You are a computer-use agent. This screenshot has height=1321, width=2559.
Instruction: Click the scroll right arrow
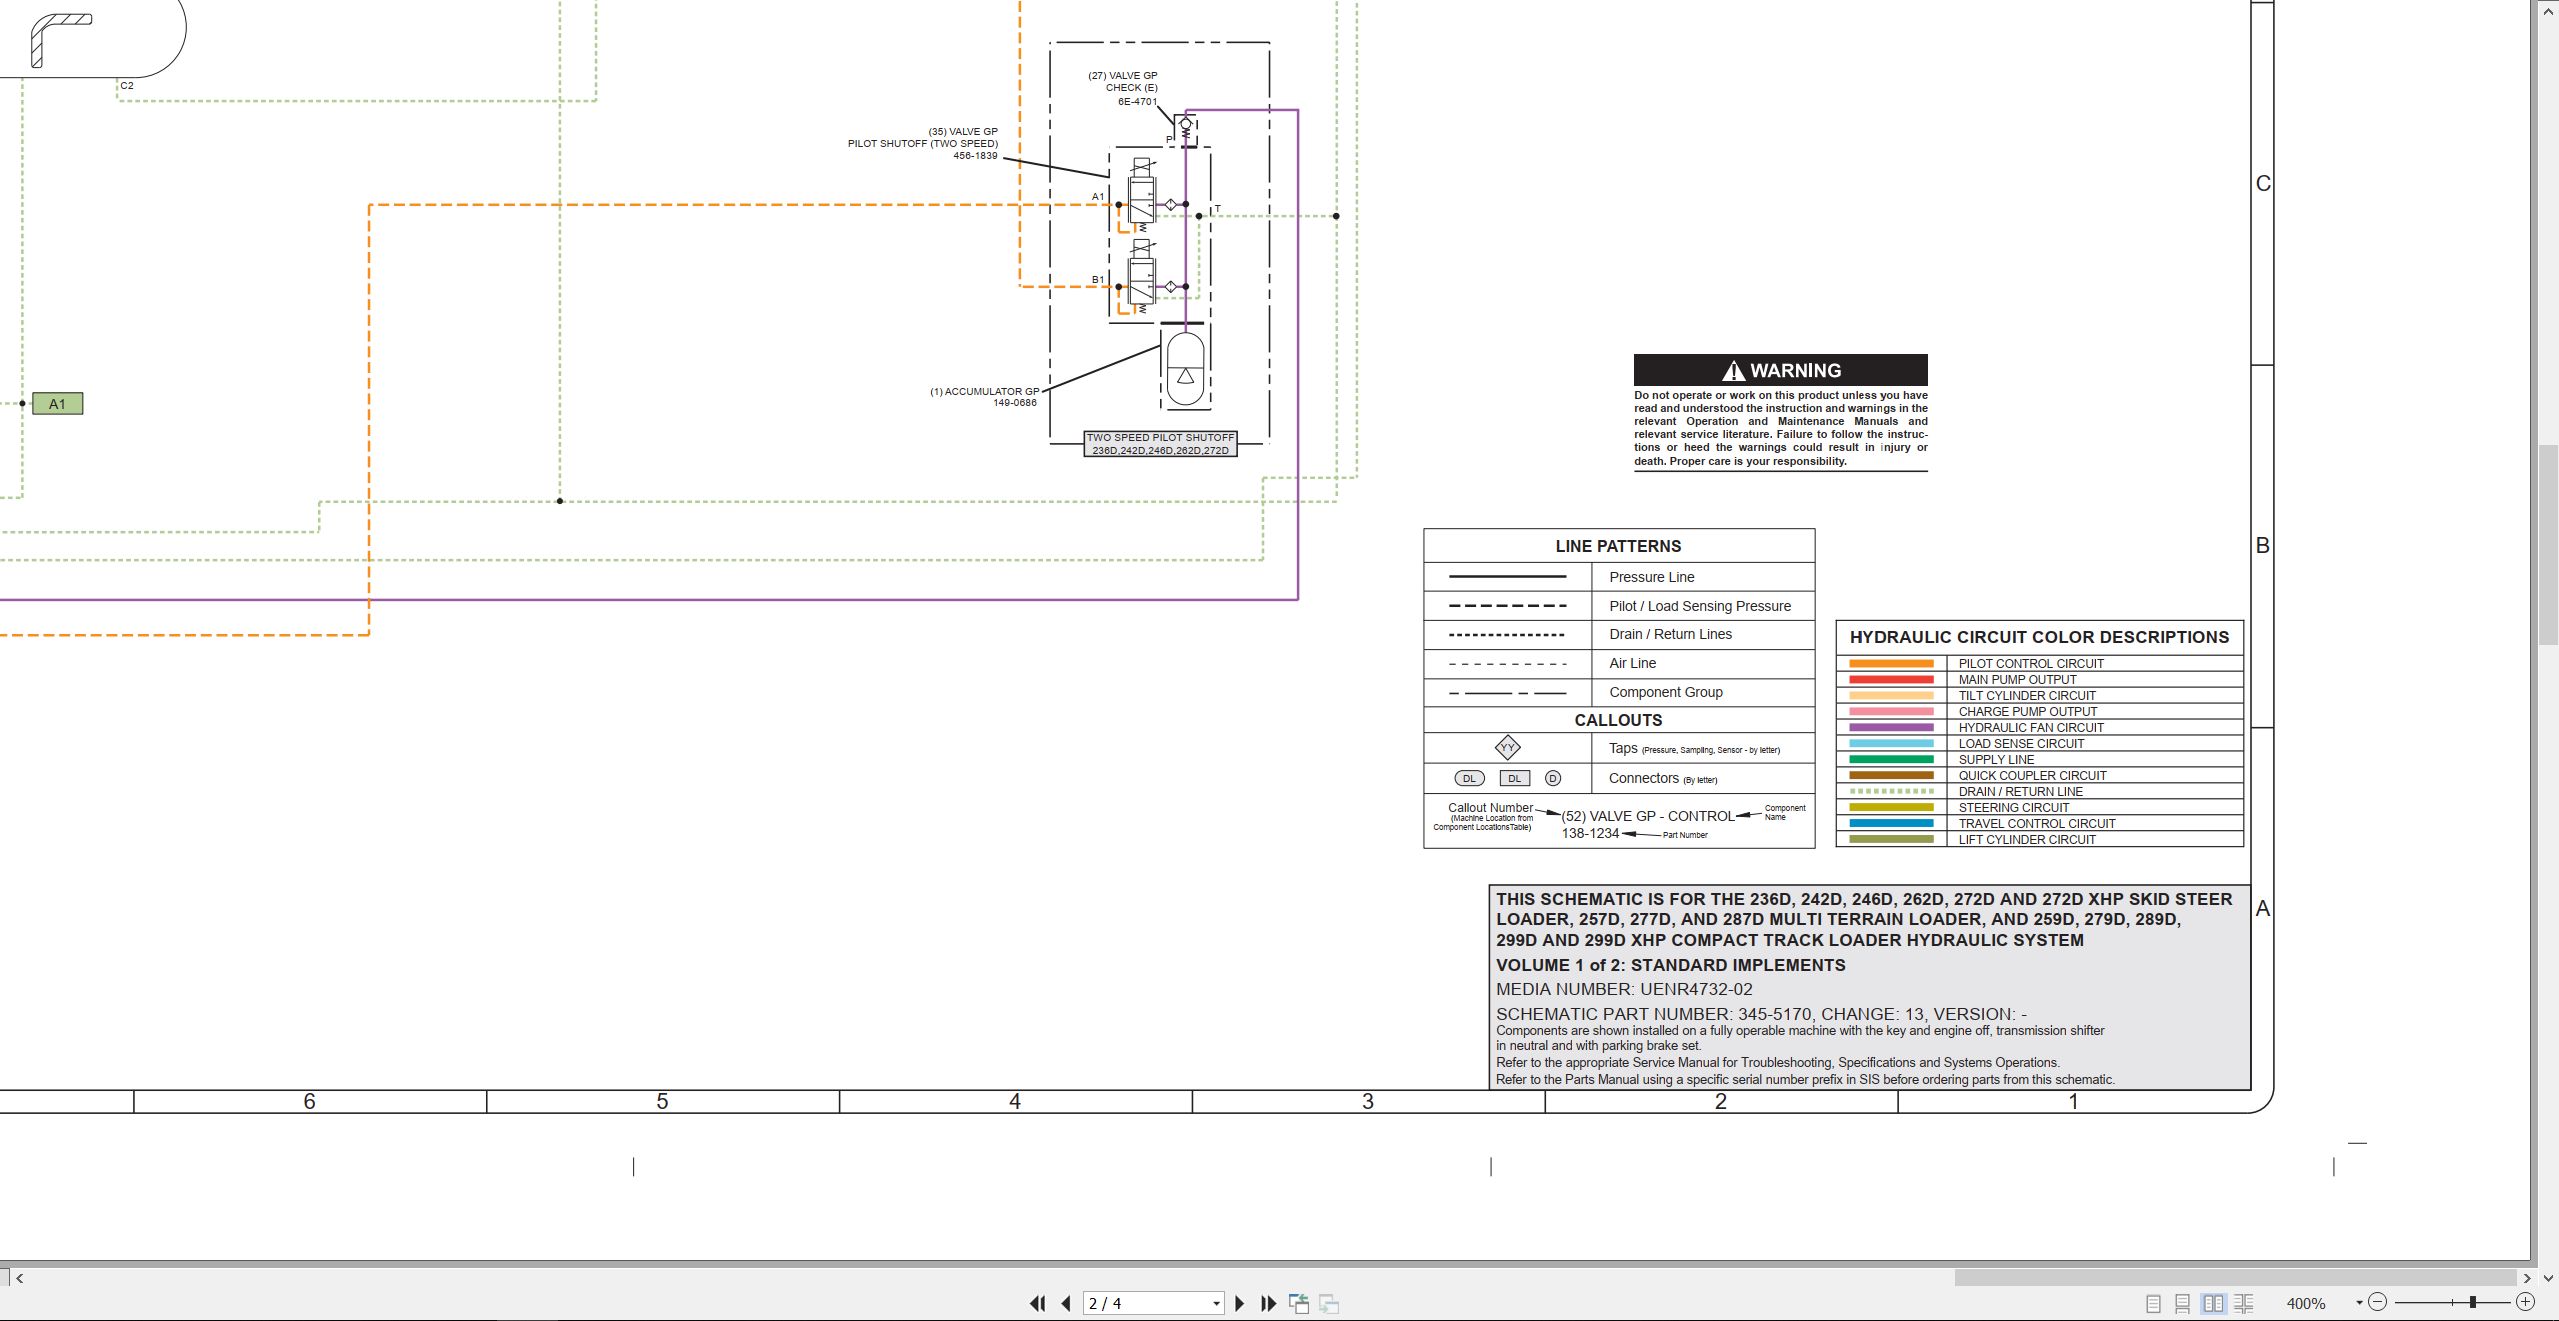point(2527,1278)
